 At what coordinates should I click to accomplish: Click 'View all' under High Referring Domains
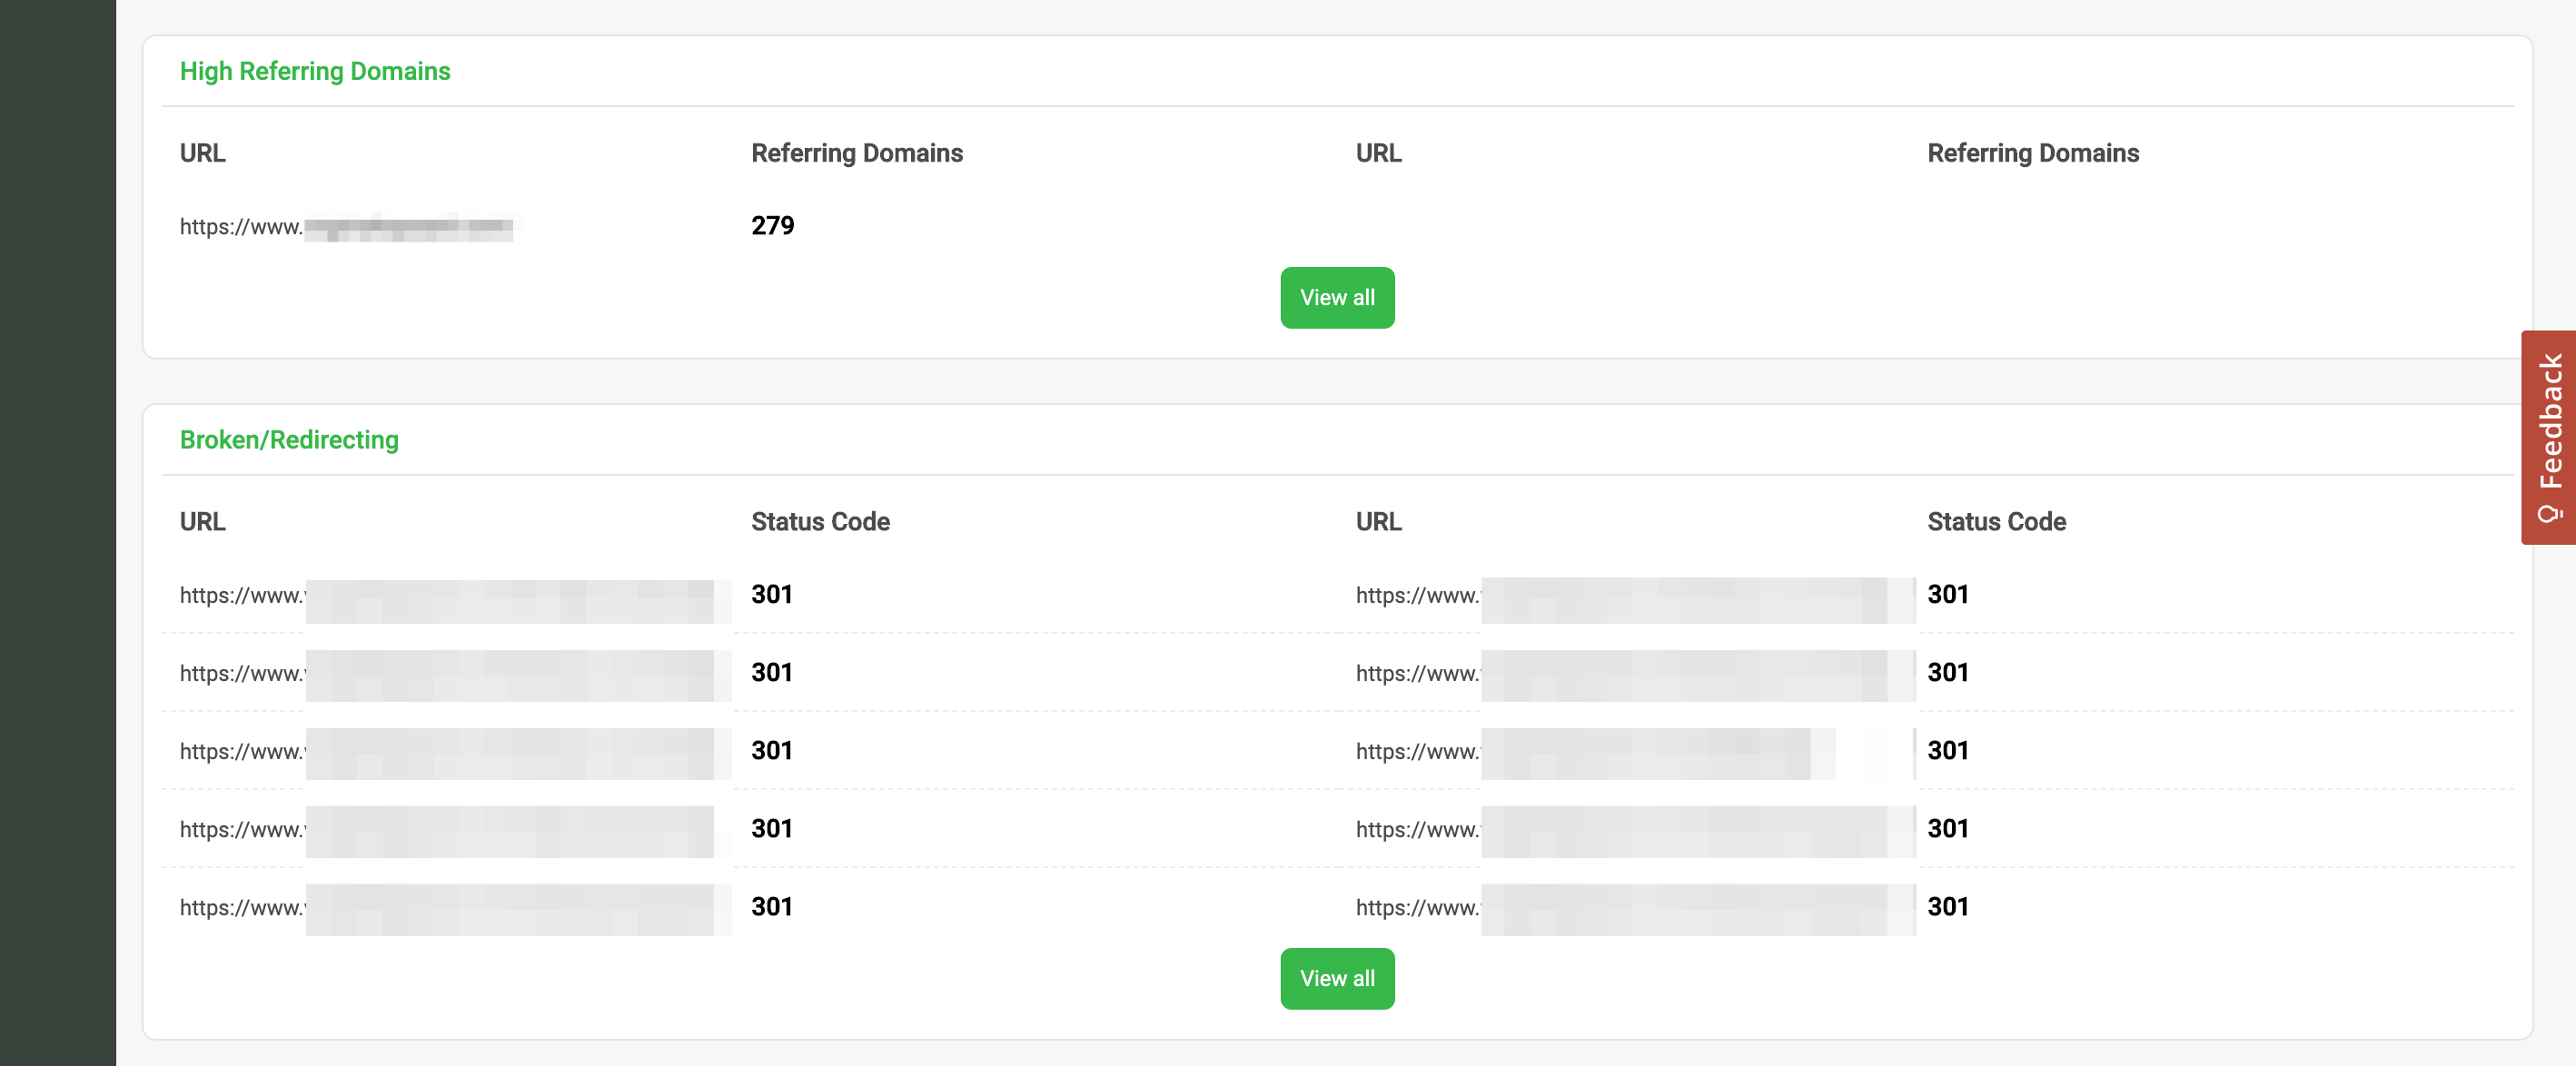tap(1337, 297)
